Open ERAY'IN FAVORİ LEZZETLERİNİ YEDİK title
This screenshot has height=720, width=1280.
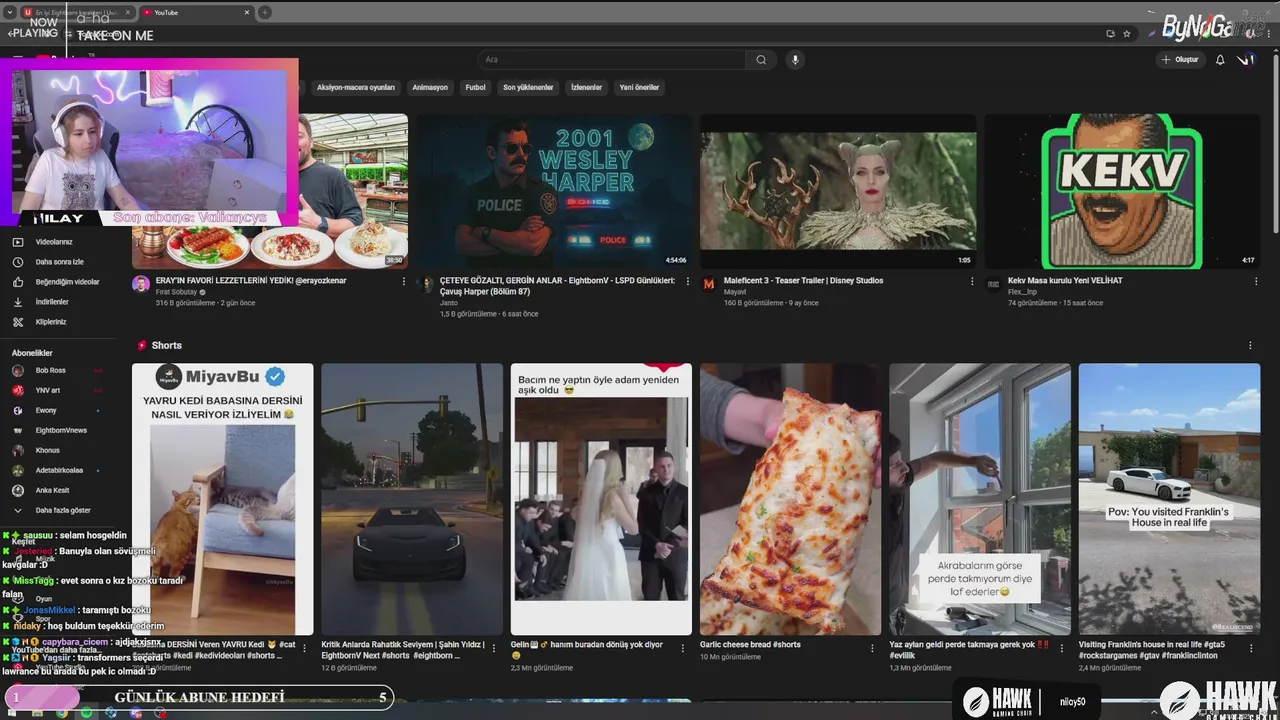(251, 281)
